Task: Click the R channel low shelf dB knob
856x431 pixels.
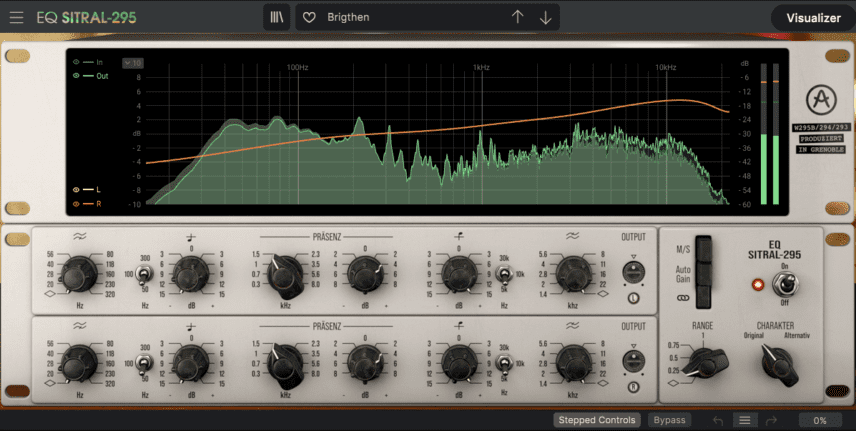Action: (192, 363)
